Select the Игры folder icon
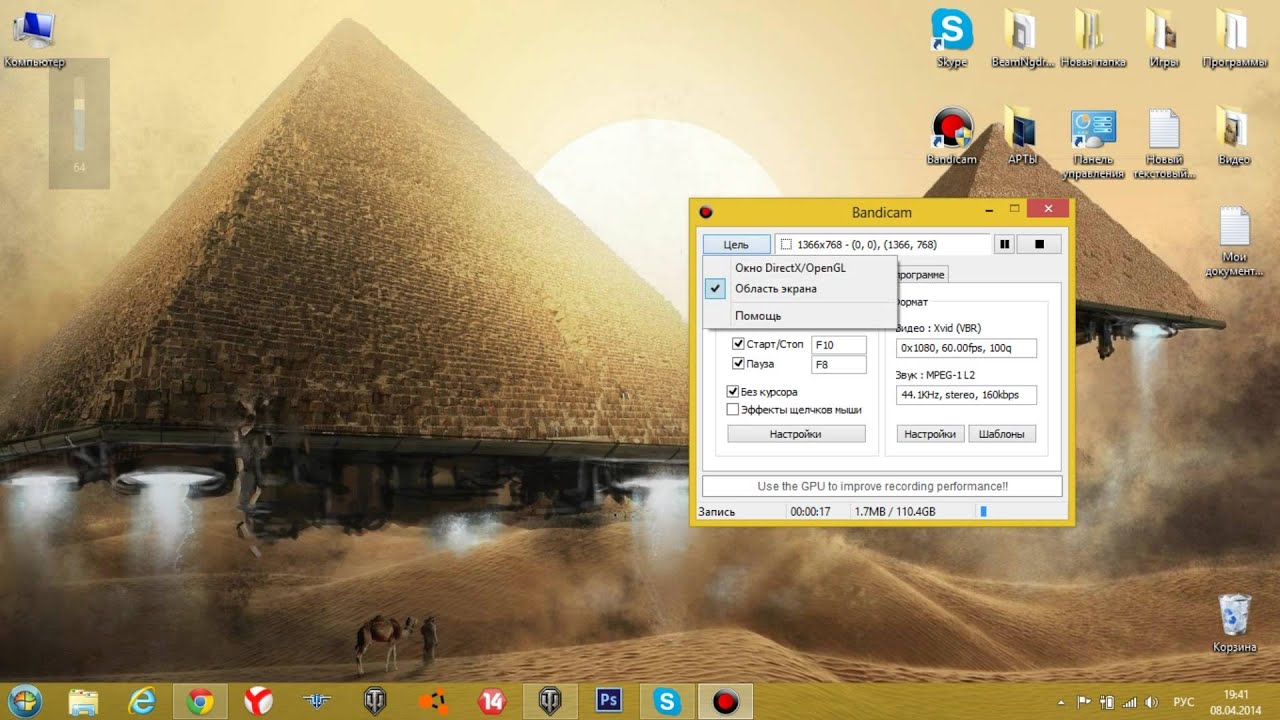 (1164, 38)
